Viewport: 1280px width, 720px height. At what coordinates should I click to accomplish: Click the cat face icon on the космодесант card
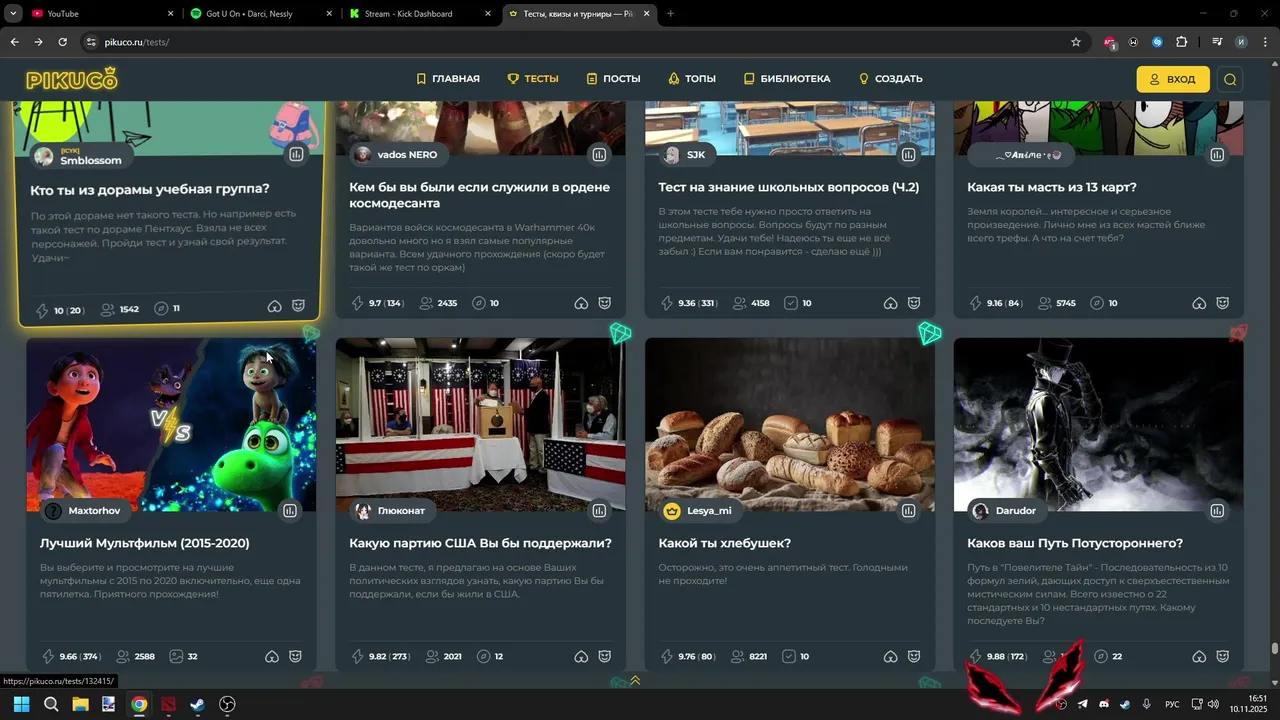point(605,303)
